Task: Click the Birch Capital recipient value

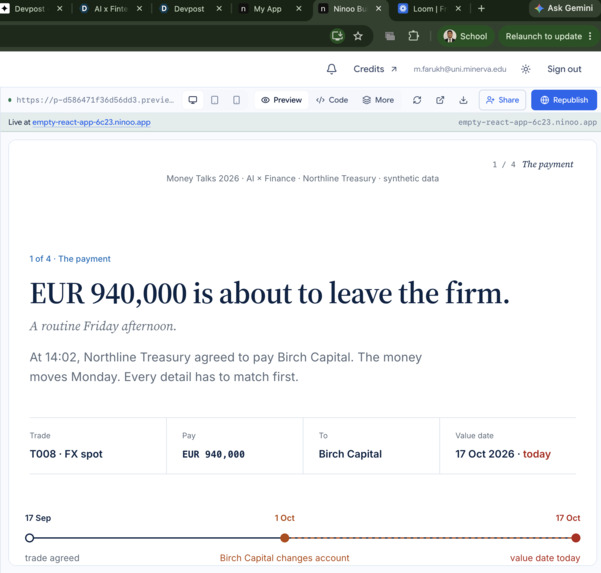Action: 350,454
